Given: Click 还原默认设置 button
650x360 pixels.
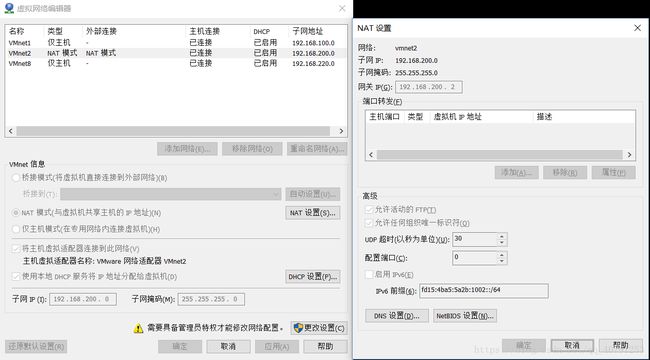Looking at the screenshot, I should tap(36, 346).
